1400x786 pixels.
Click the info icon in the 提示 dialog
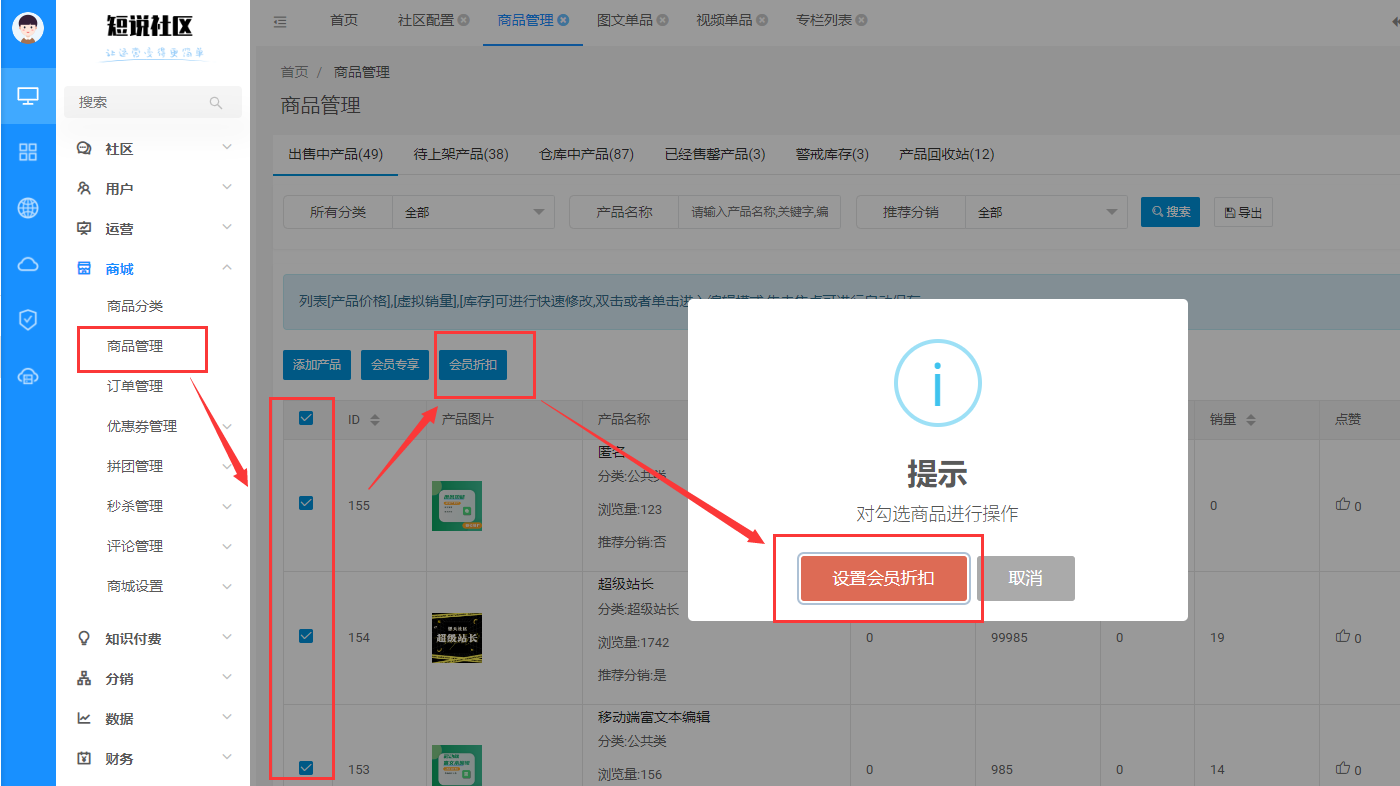(x=937, y=384)
